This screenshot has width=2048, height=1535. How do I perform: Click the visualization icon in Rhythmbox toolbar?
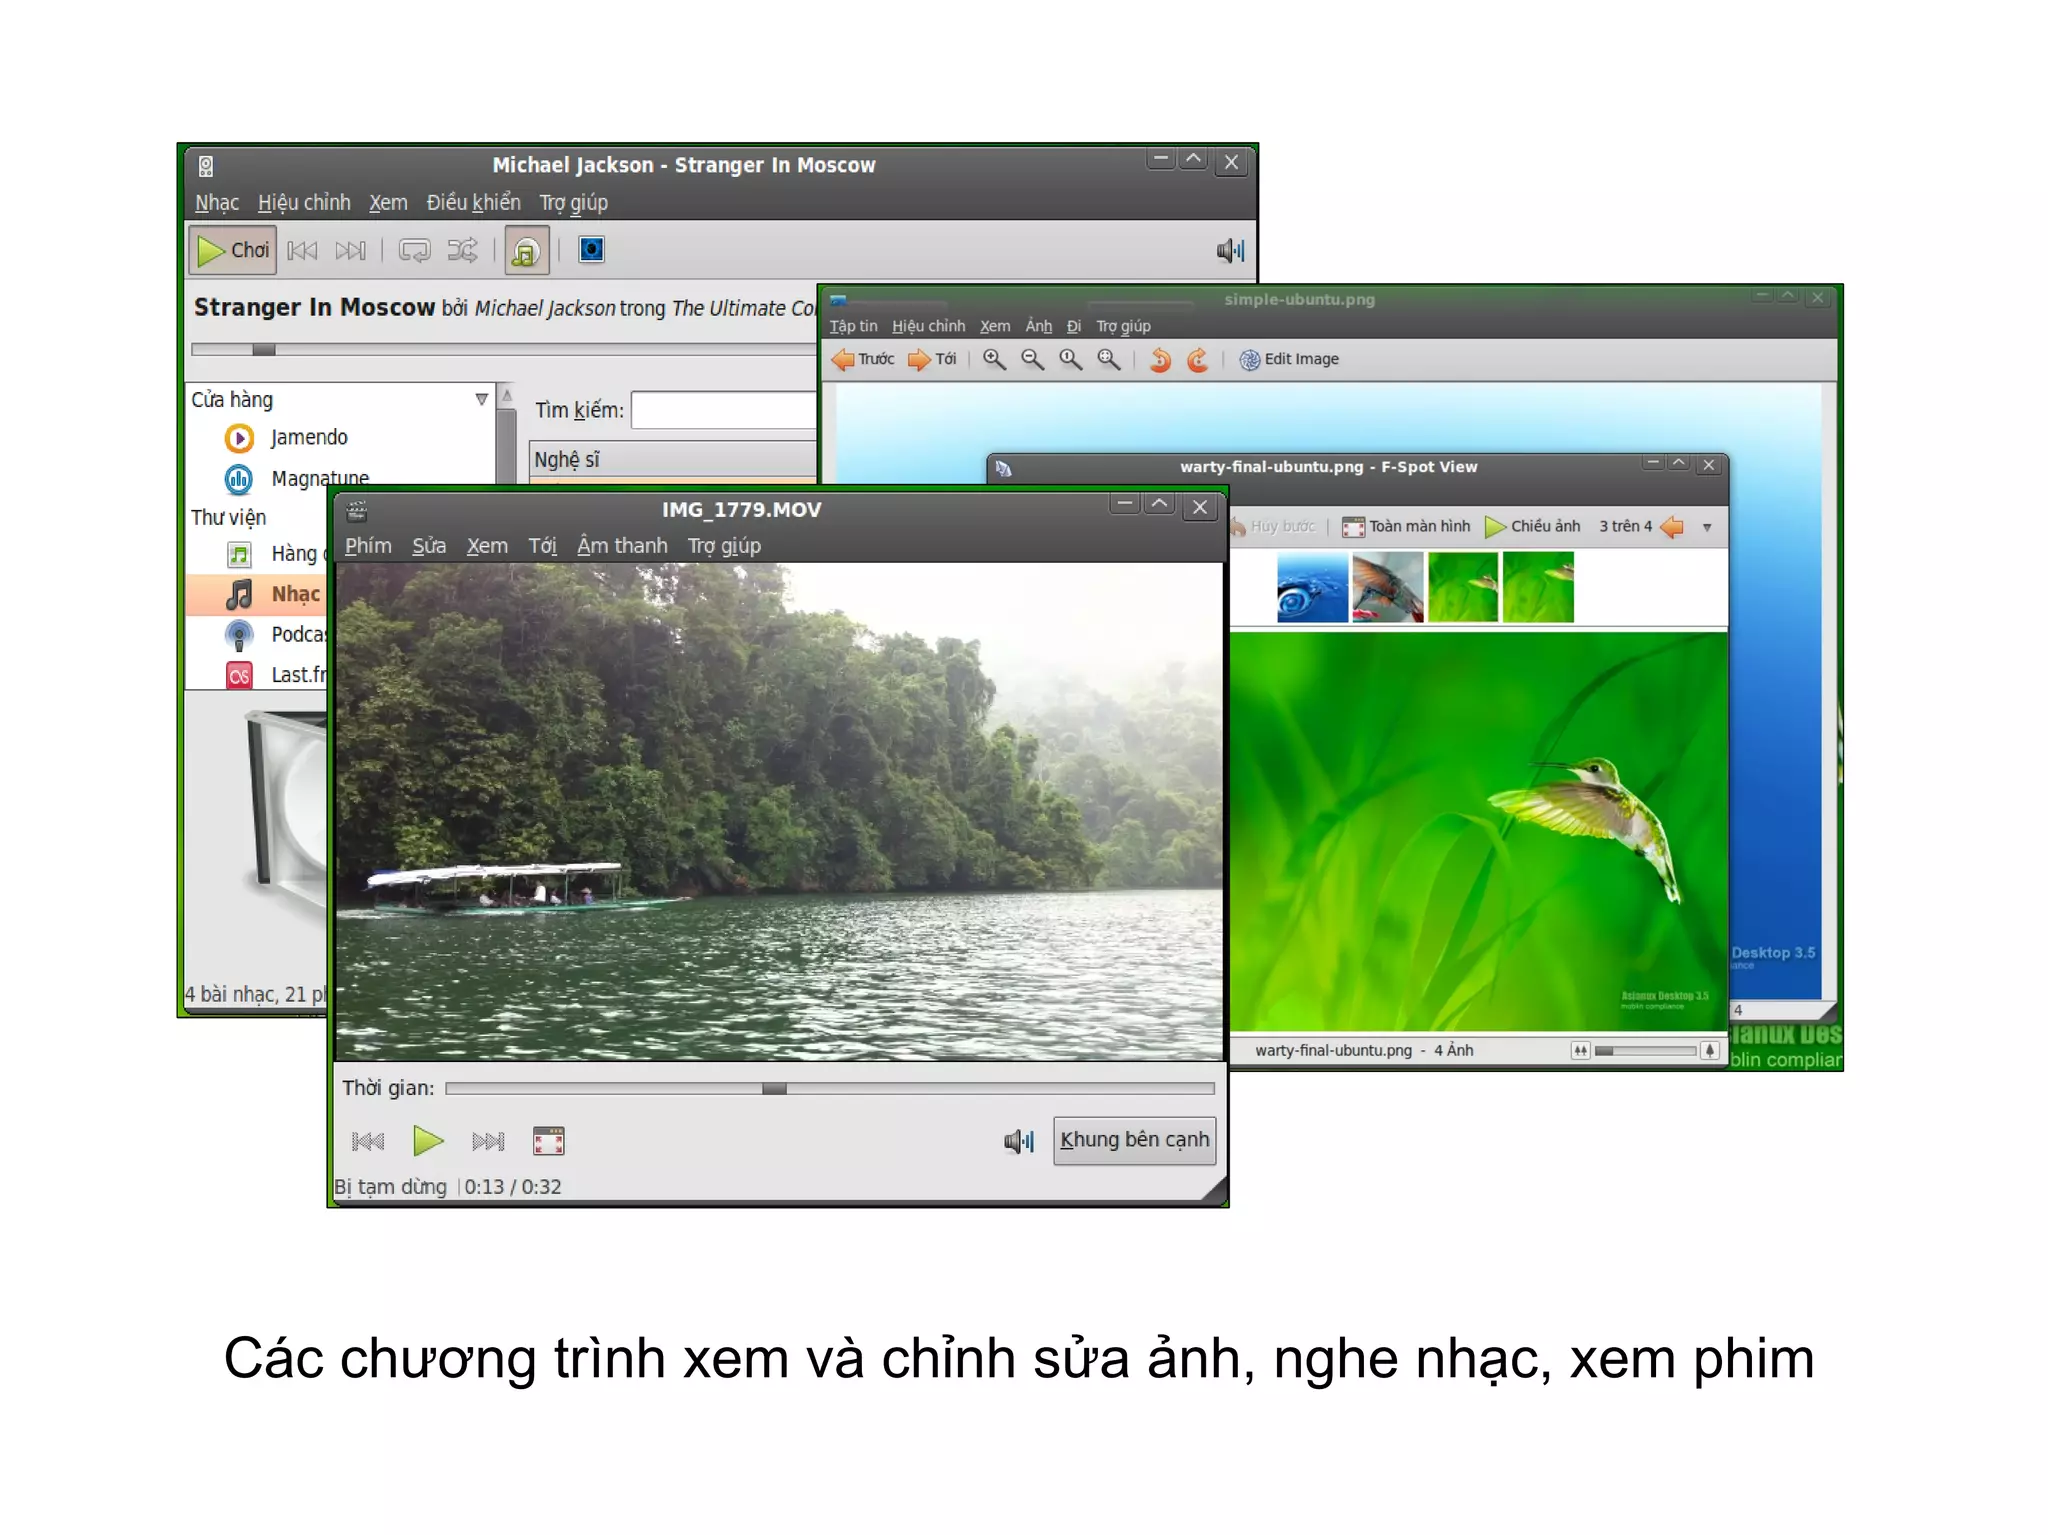point(591,250)
